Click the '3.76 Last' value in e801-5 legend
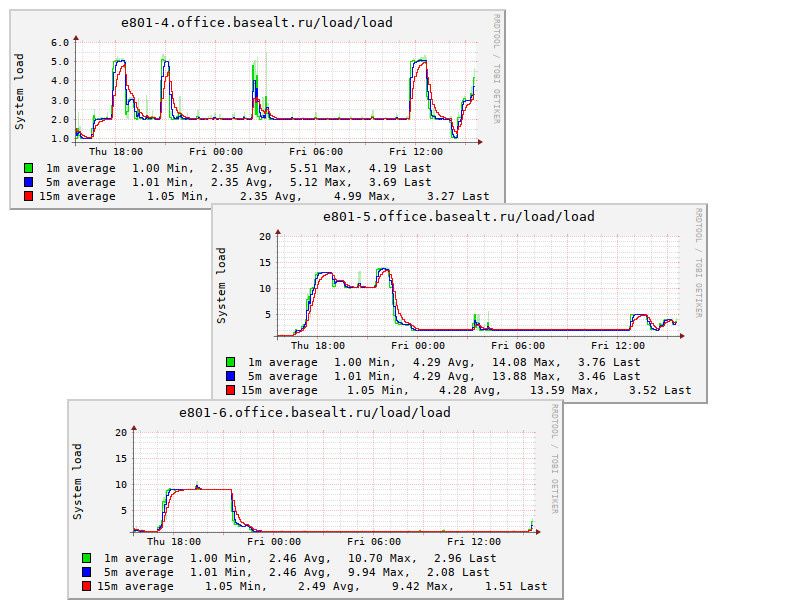Viewport: 800px width, 600px height. click(x=609, y=362)
